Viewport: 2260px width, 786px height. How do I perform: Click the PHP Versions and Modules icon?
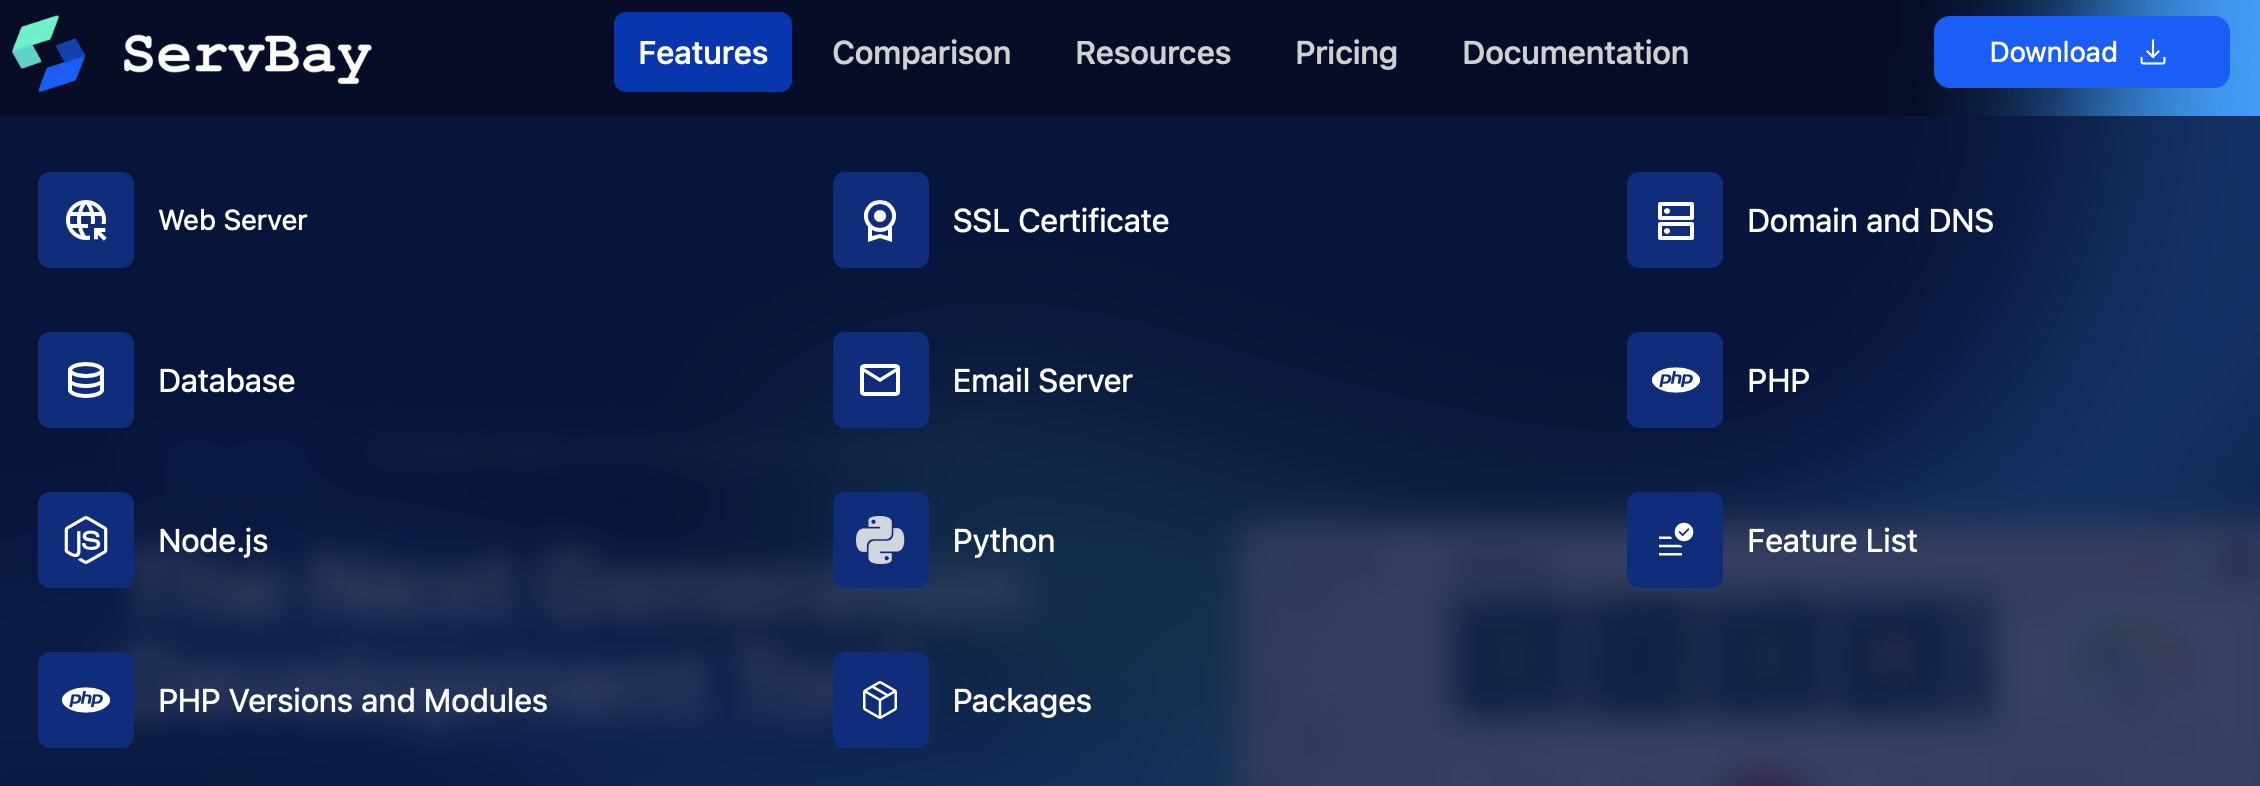[86, 700]
